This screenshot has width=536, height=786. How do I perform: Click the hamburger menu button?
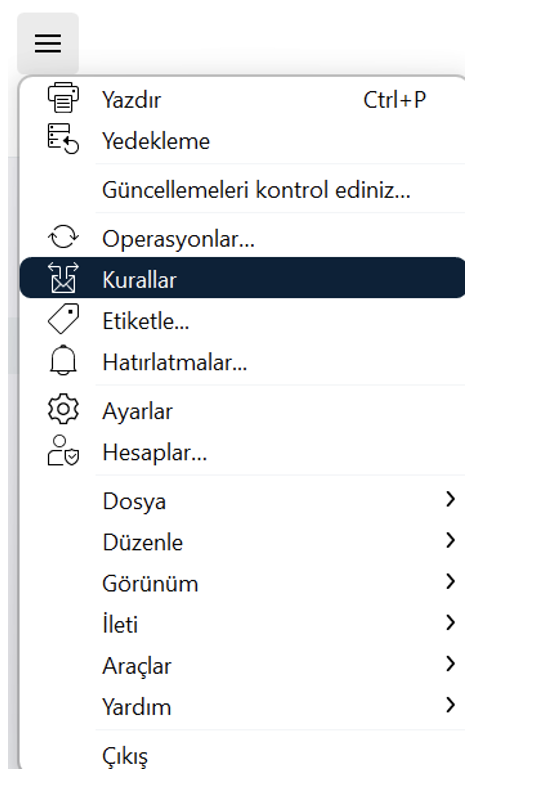point(48,44)
